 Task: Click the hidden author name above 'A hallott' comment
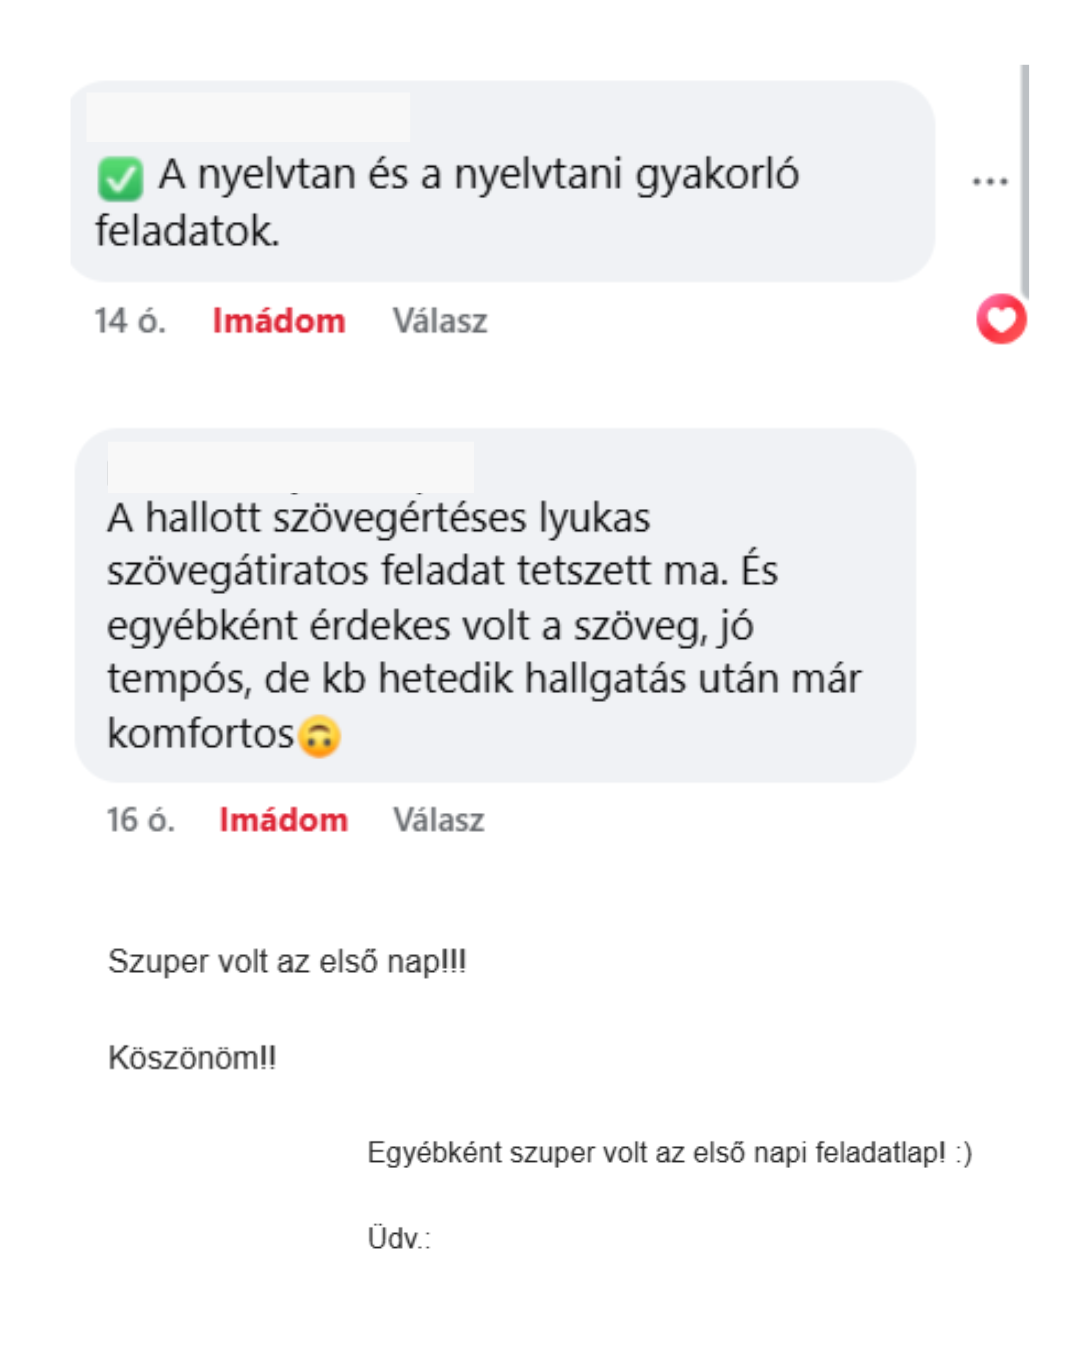pos(290,466)
